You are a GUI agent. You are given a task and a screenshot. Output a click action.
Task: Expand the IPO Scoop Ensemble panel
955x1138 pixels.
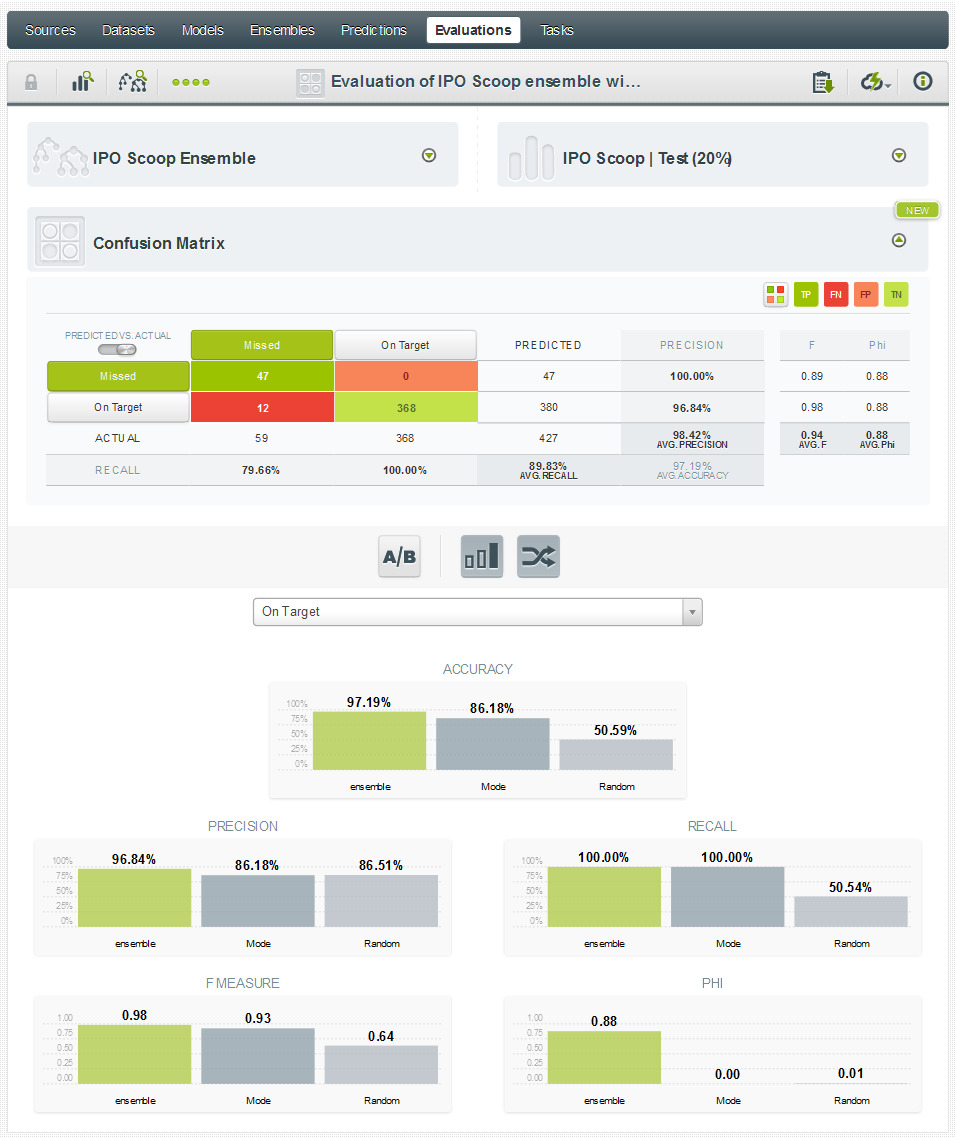(429, 155)
